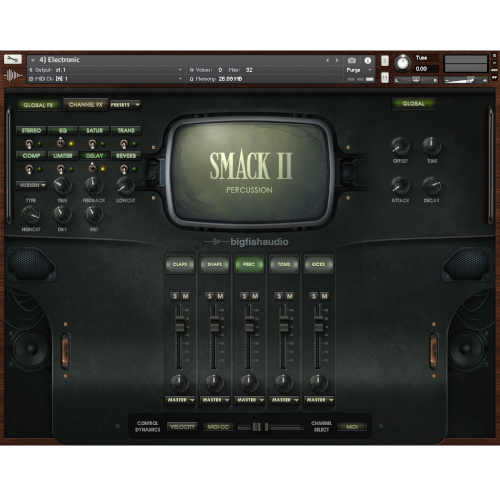Flip the TRANS effect toggle switch
This screenshot has height=500, width=500.
(124, 144)
